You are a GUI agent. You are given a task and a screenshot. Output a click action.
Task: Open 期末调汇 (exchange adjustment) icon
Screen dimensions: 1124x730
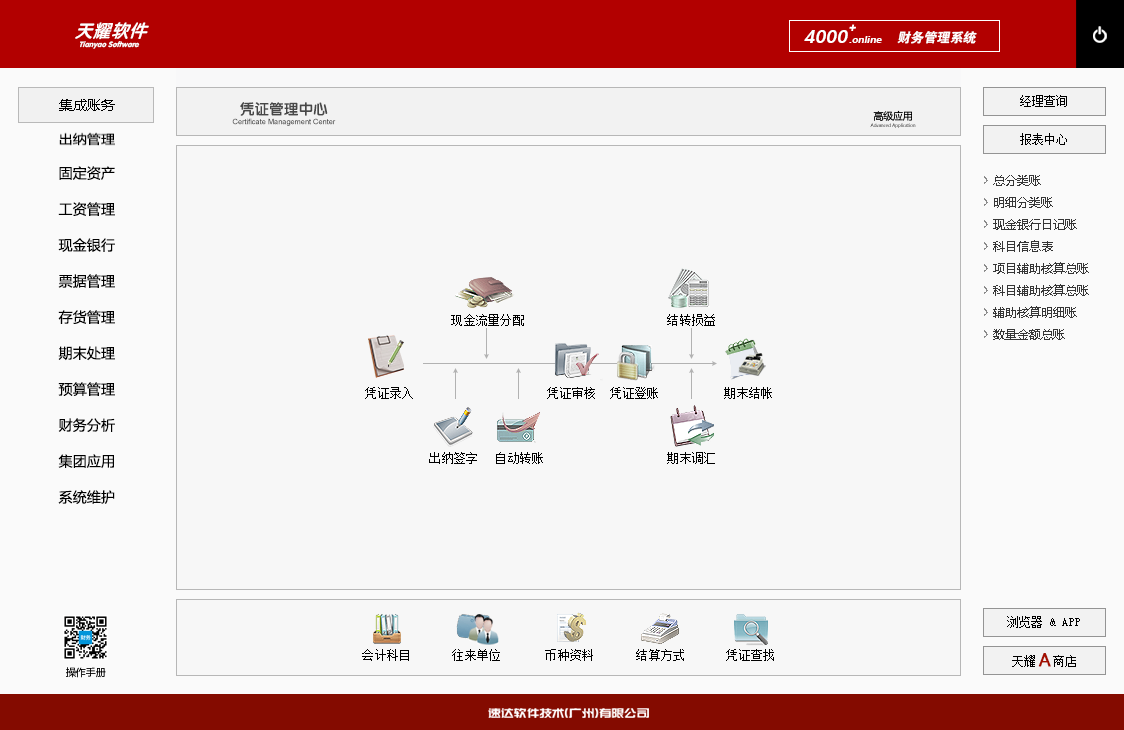coord(690,428)
